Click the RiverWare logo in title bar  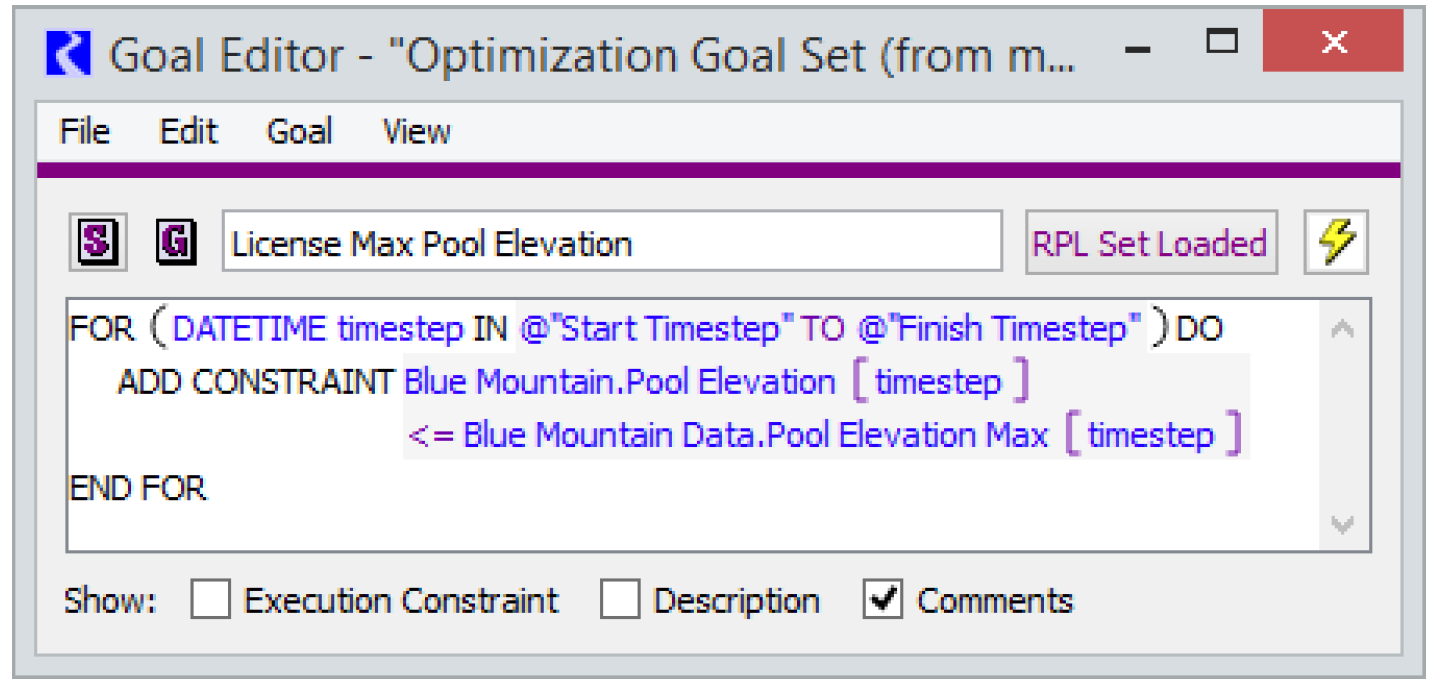(x=69, y=53)
